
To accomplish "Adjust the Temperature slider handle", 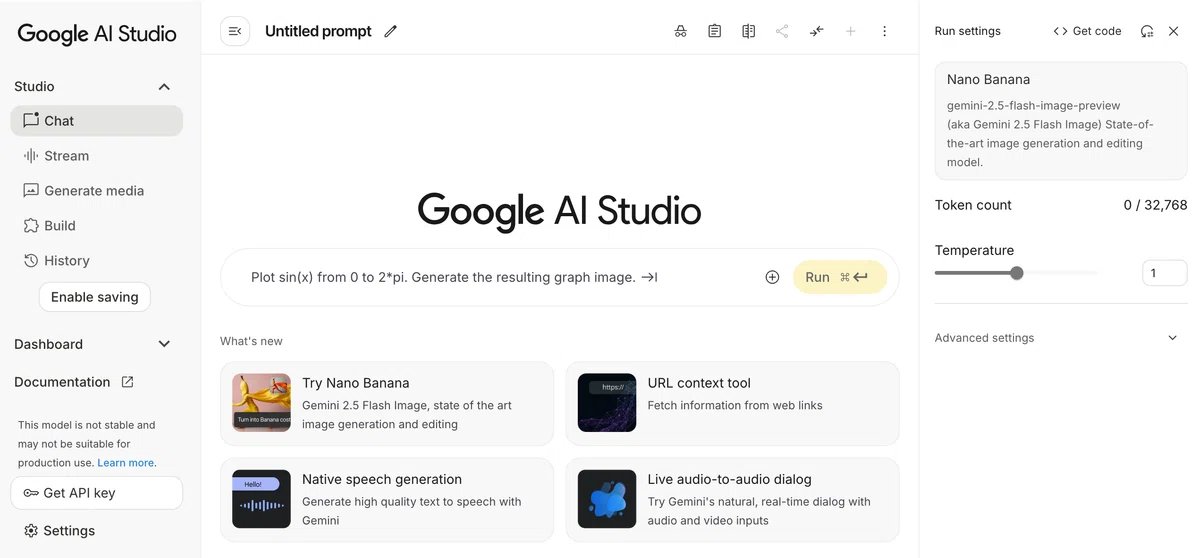I will pos(1017,273).
